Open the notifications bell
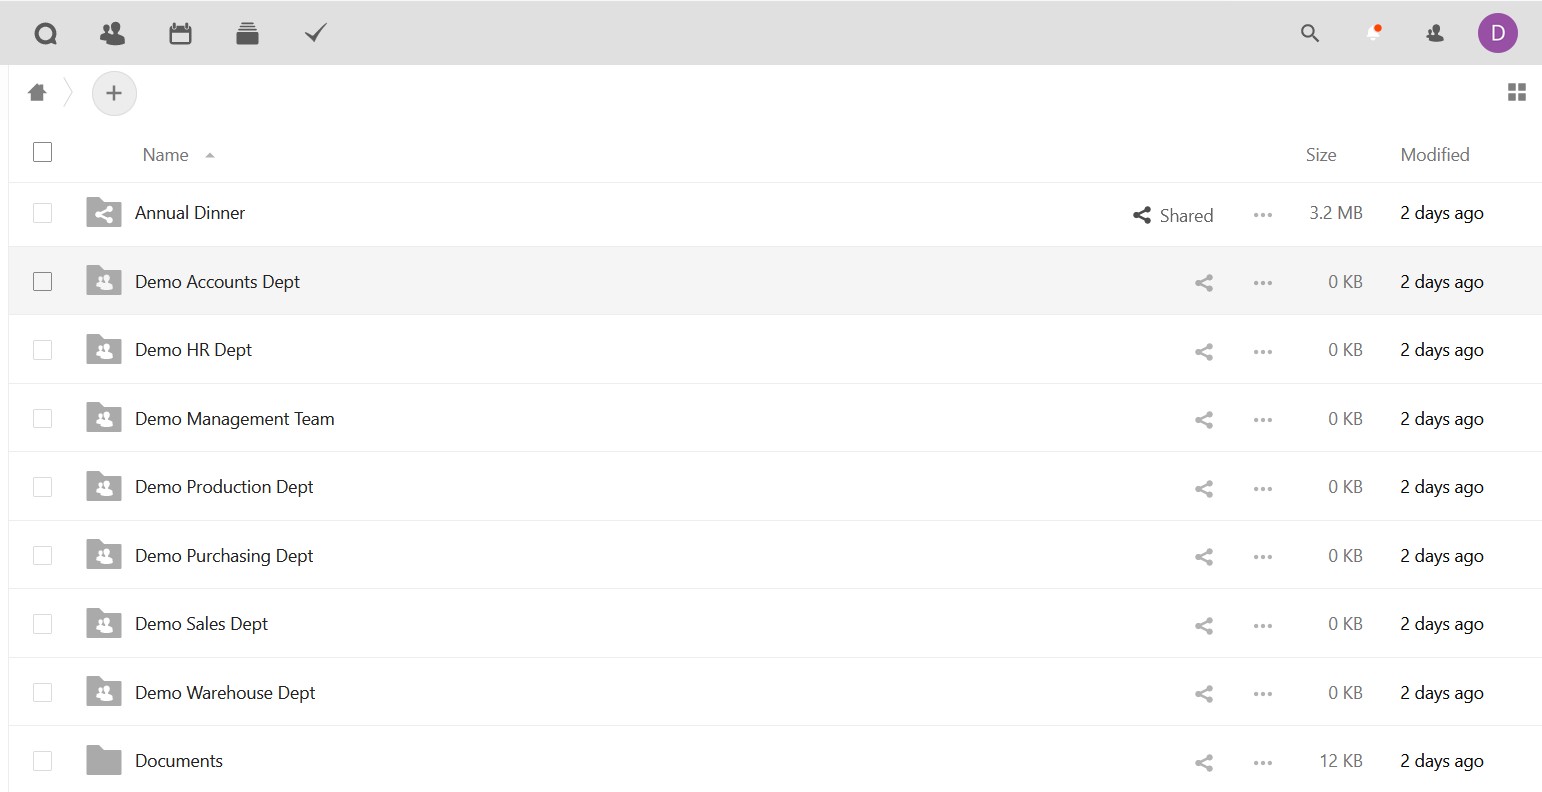The image size is (1542, 792). pos(1373,34)
